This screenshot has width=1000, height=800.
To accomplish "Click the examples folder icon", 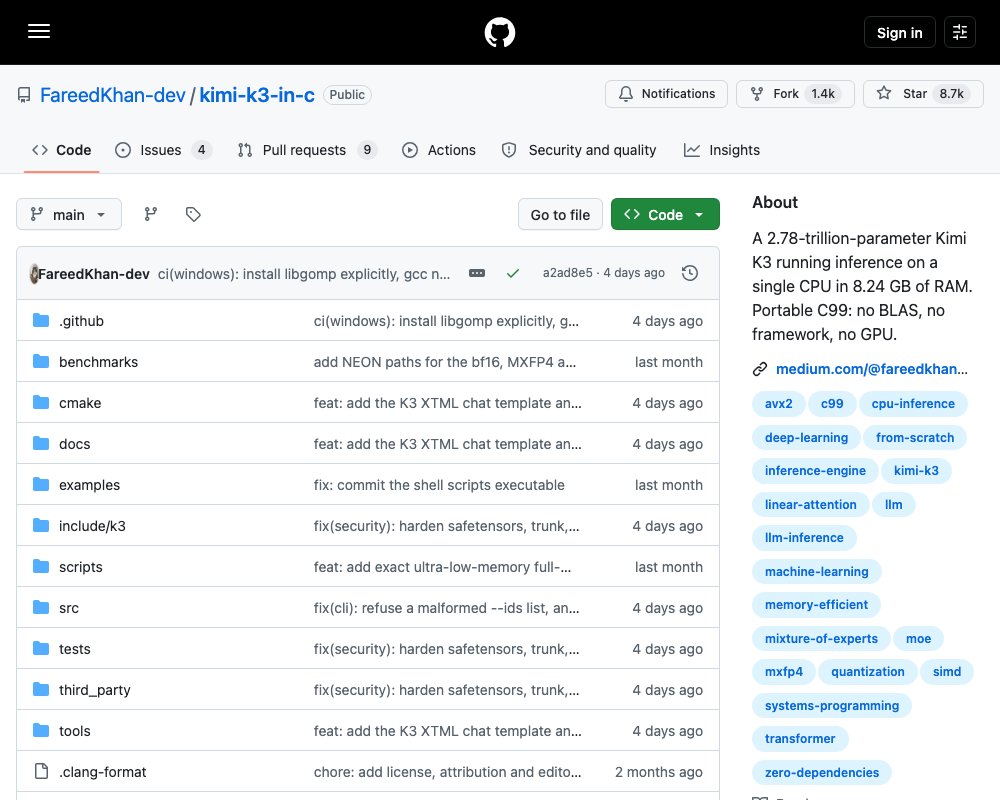I will [41, 485].
